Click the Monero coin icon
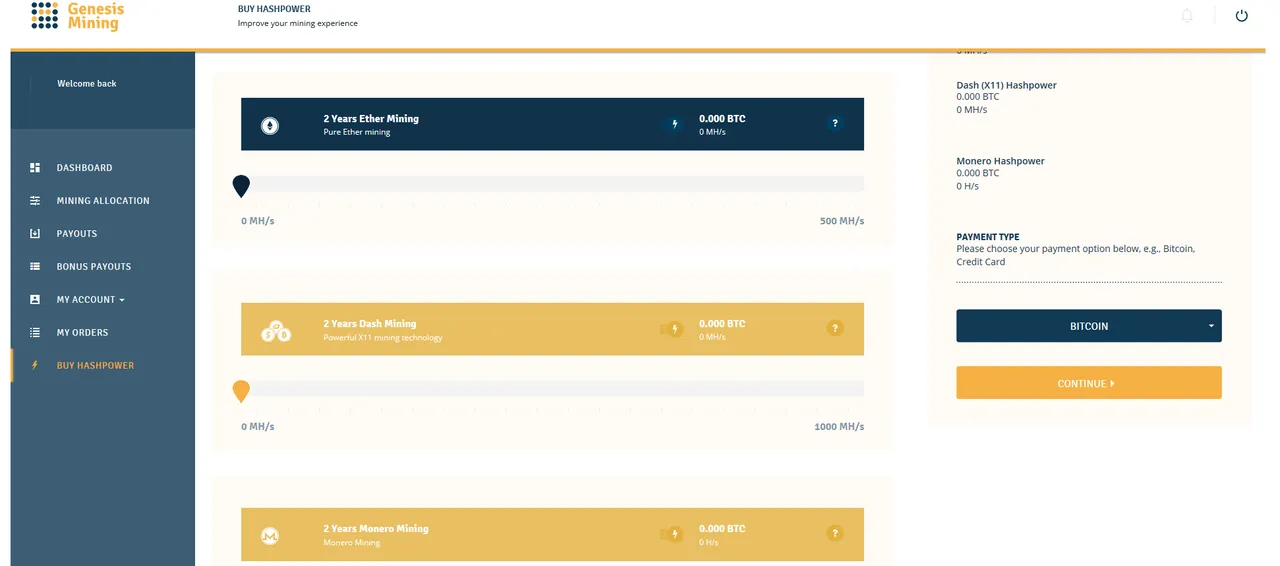1280x566 pixels. coord(270,536)
